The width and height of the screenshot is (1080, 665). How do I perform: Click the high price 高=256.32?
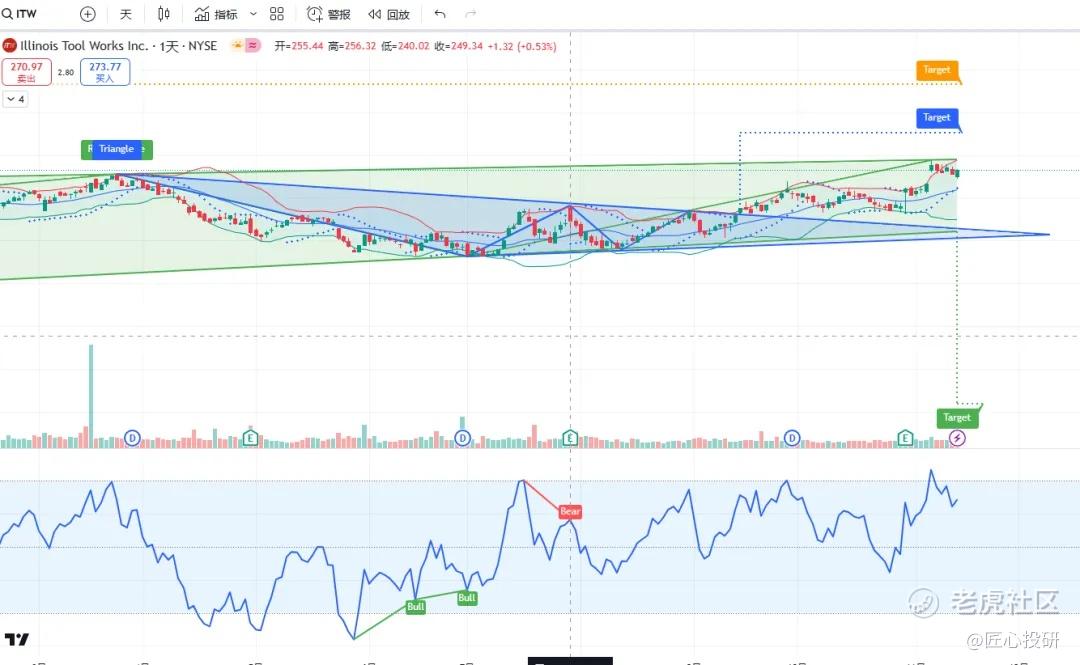click(x=352, y=46)
